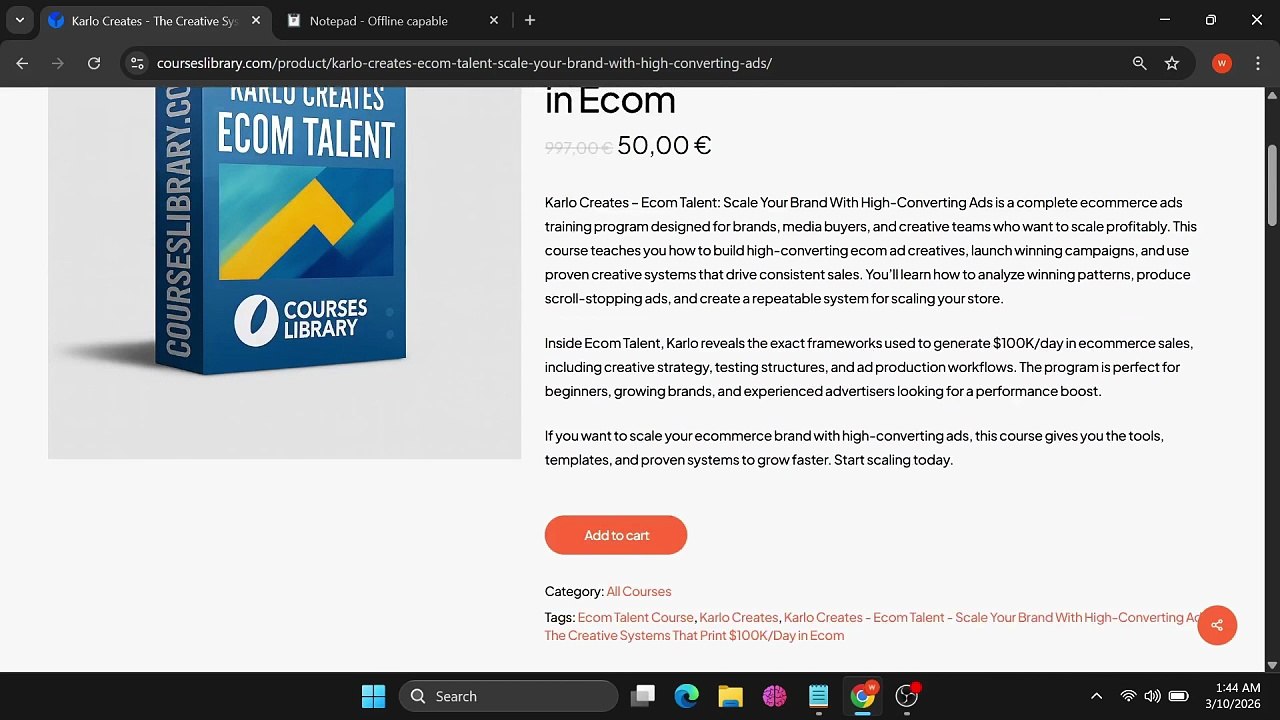This screenshot has height=720, width=1280.
Task: Click the orange share floating button
Action: point(1217,625)
